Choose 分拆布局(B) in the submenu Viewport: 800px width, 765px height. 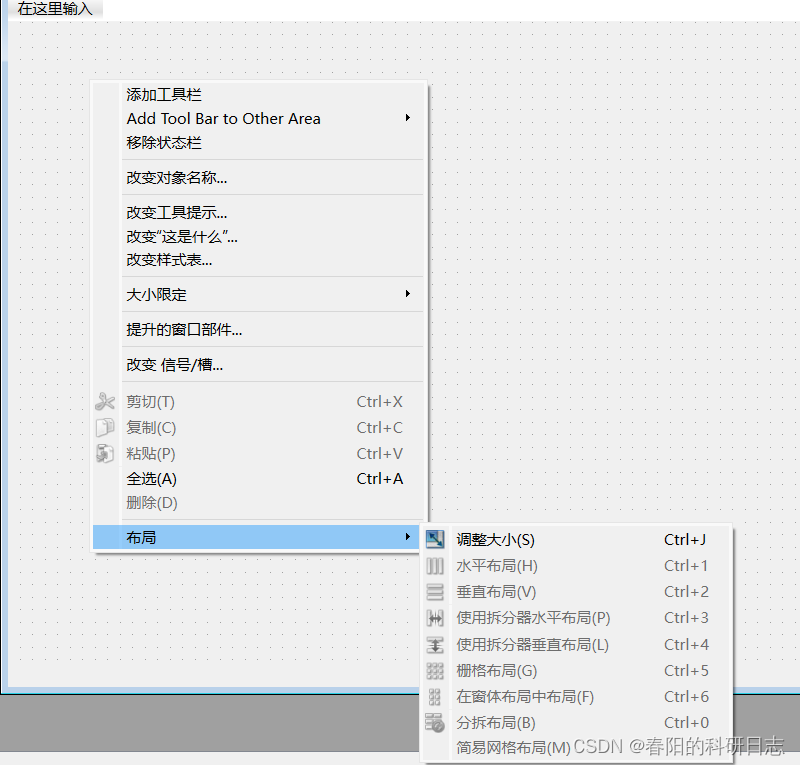click(x=576, y=723)
